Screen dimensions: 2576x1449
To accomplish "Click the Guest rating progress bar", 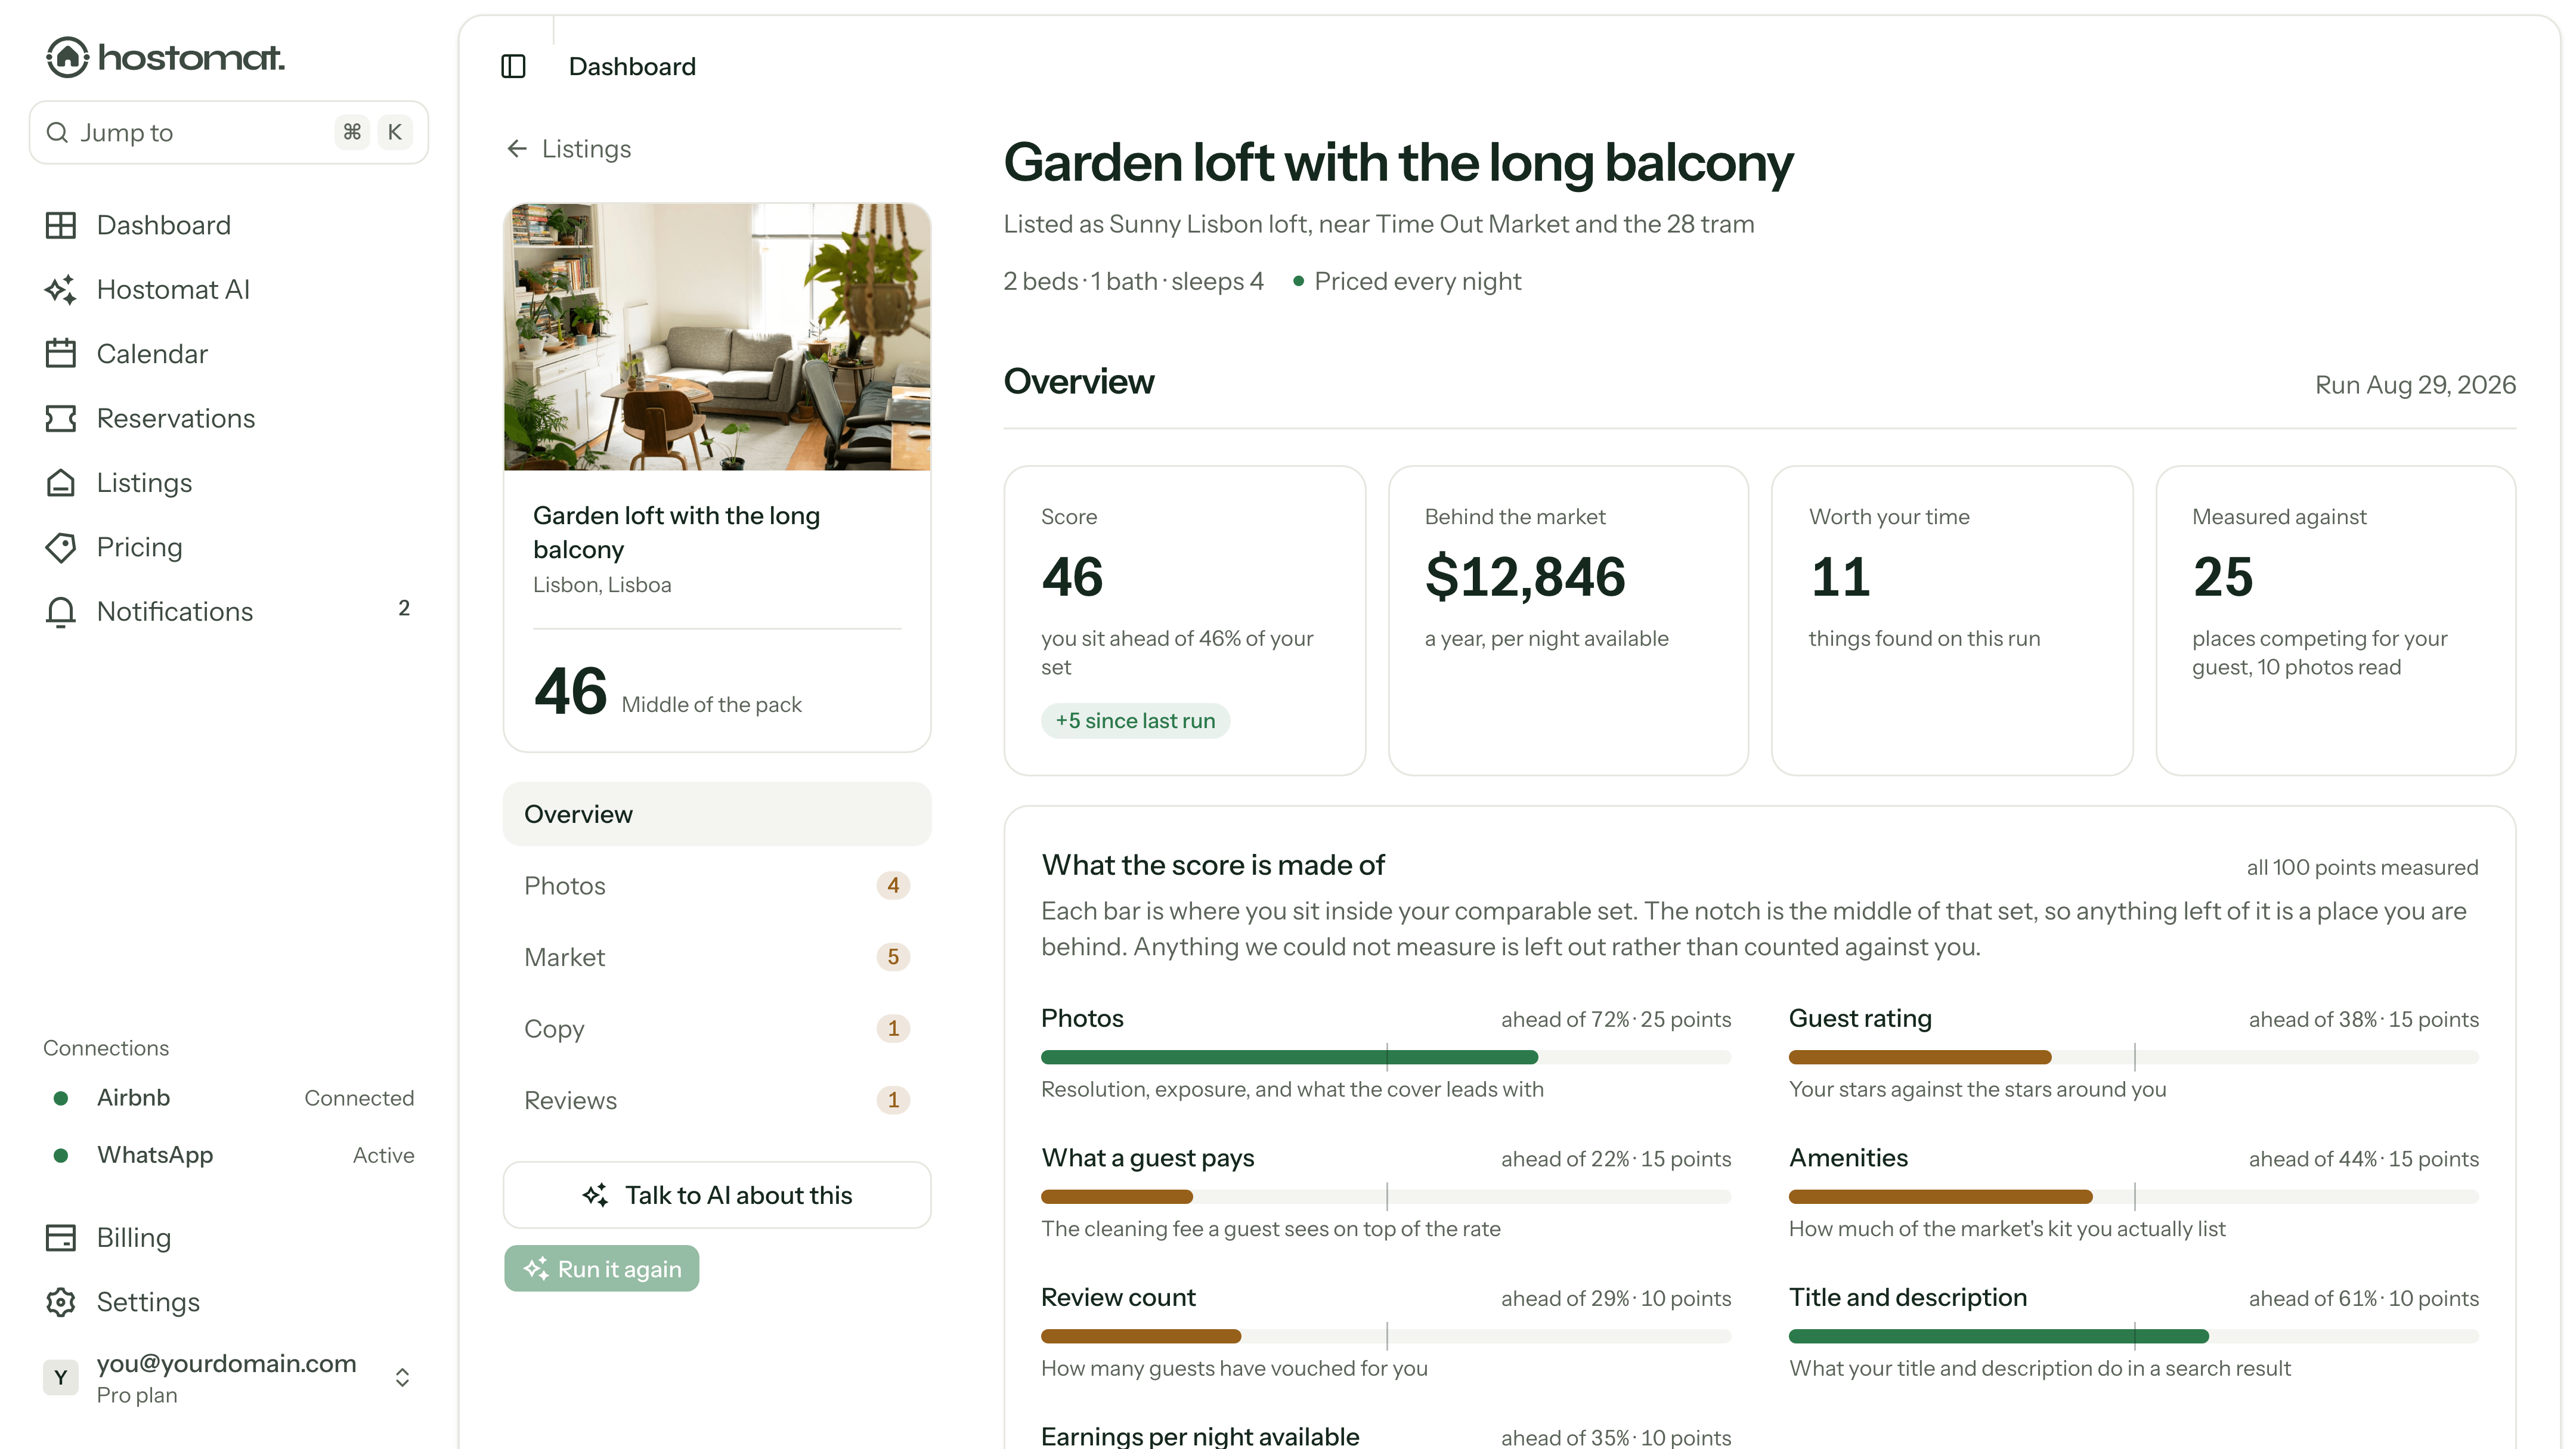I will 2133,1057.
